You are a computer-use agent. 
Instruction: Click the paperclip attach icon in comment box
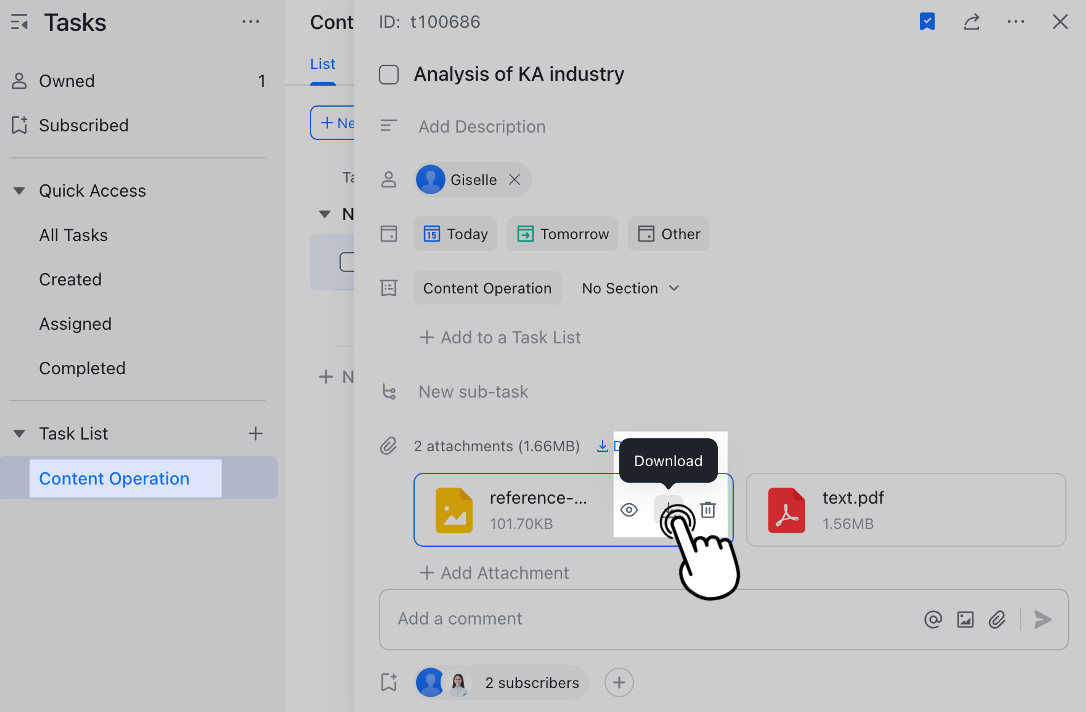[997, 619]
